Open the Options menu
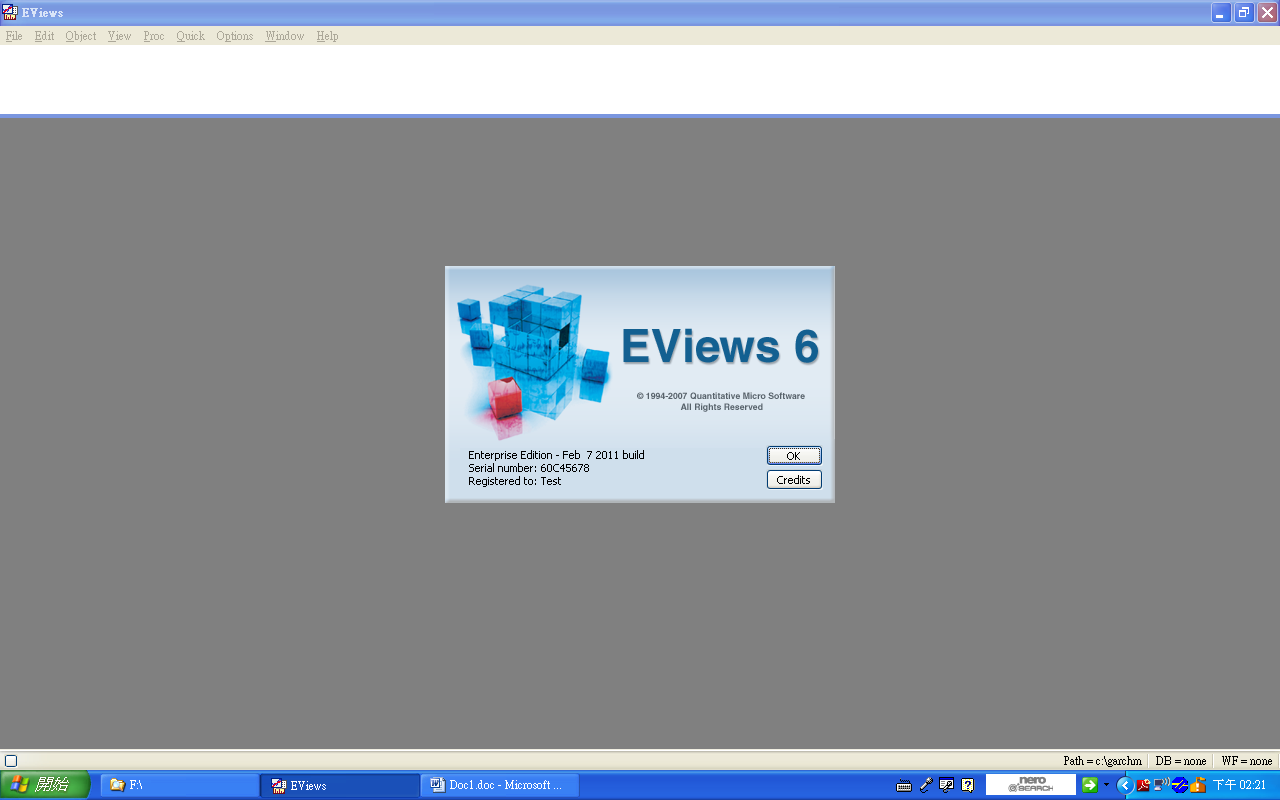The height and width of the screenshot is (800, 1280). pos(235,36)
